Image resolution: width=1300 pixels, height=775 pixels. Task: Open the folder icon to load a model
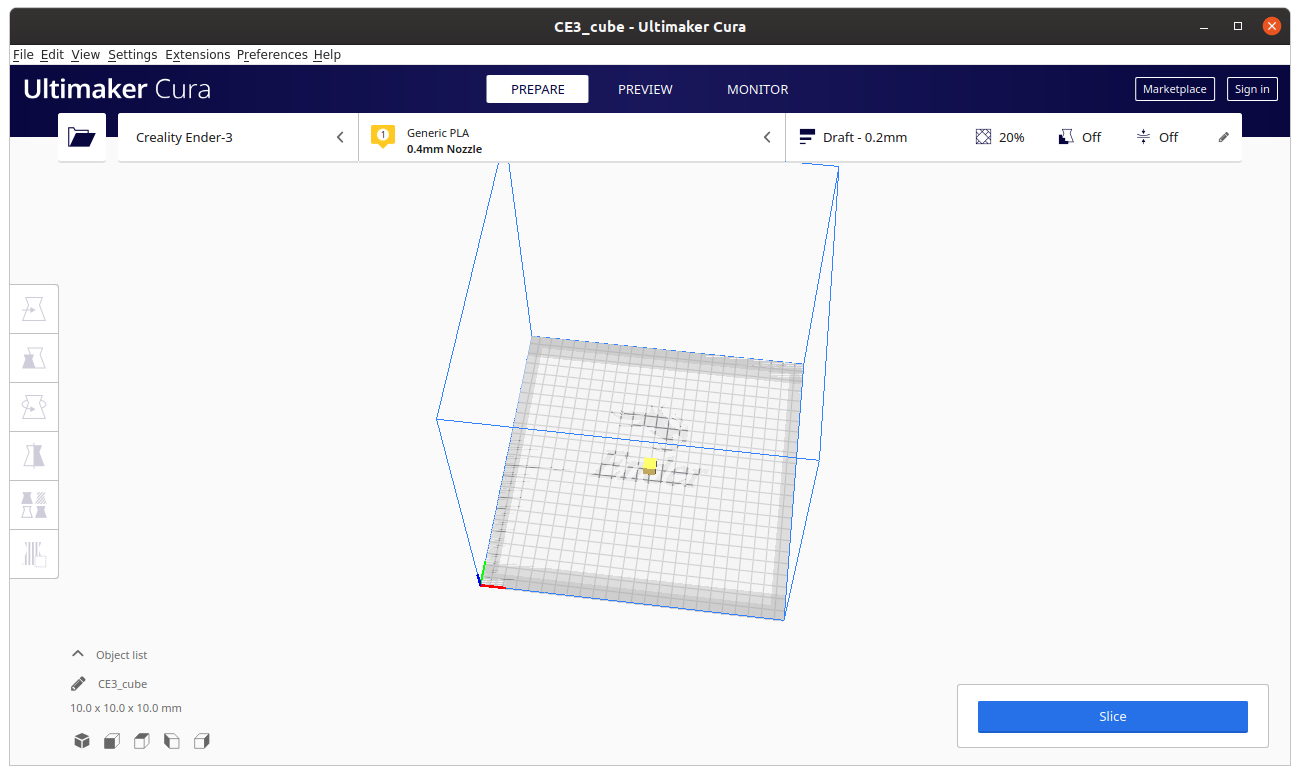[x=81, y=137]
